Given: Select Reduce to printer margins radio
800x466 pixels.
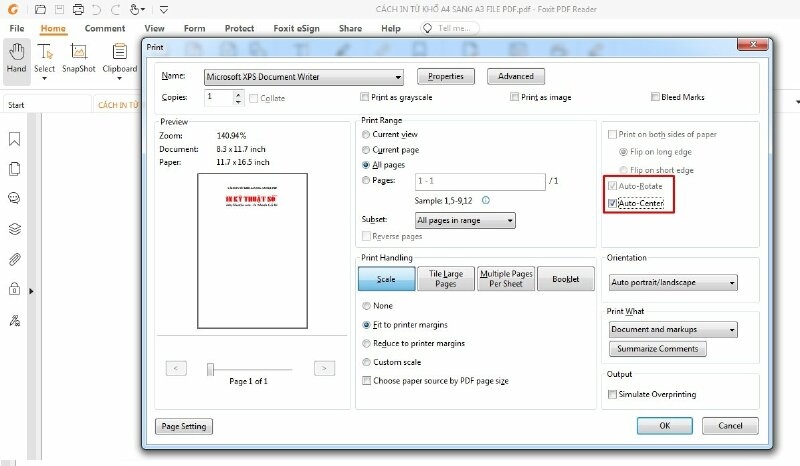Looking at the screenshot, I should click(366, 343).
